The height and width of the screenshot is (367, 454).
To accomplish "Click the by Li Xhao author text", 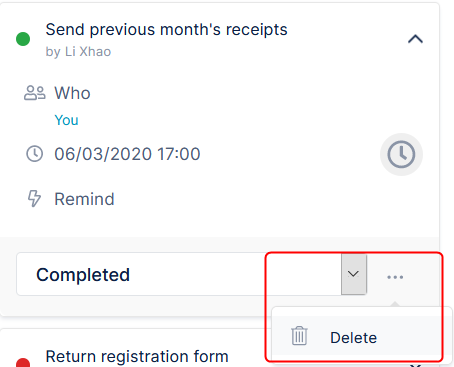I will point(78,52).
